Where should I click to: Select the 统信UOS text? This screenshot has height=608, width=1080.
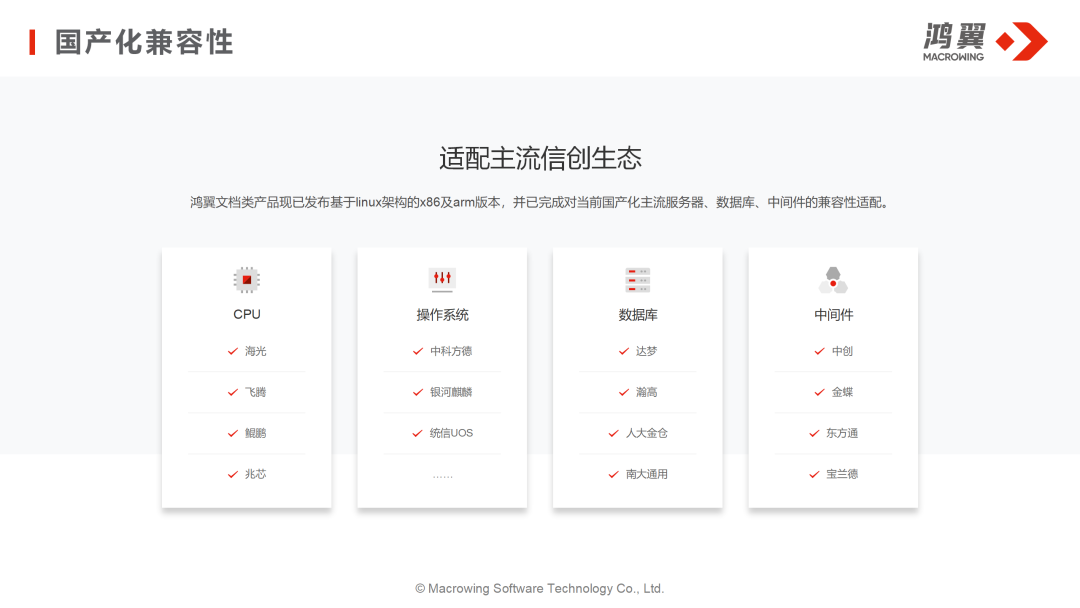[451, 433]
